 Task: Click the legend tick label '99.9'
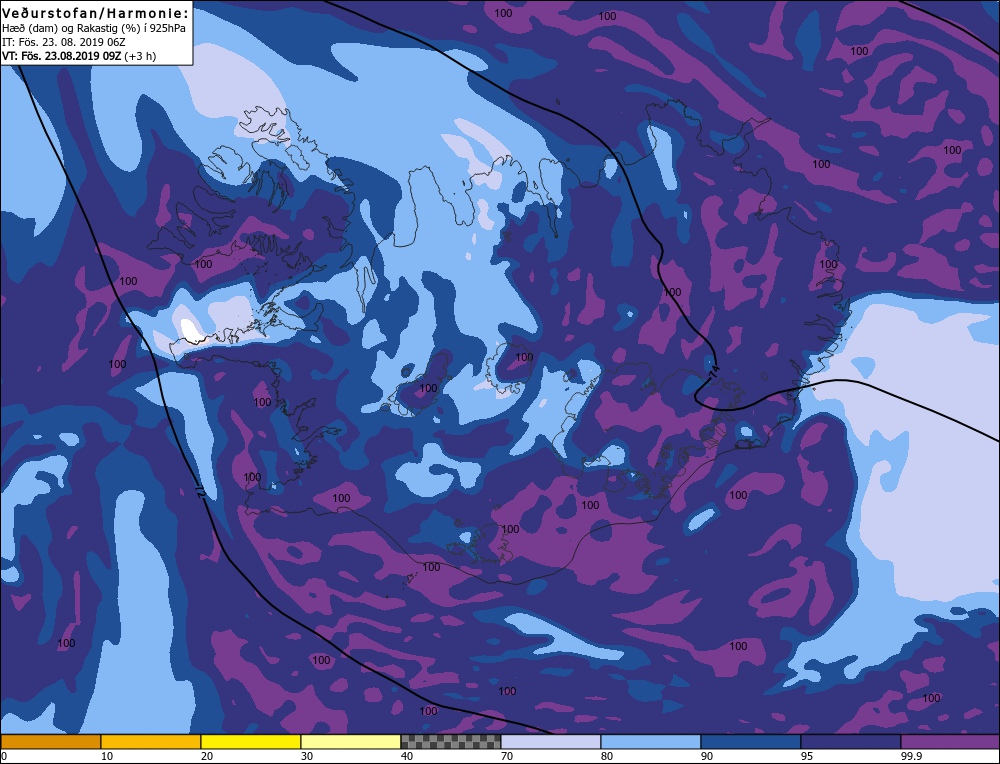(x=910, y=756)
